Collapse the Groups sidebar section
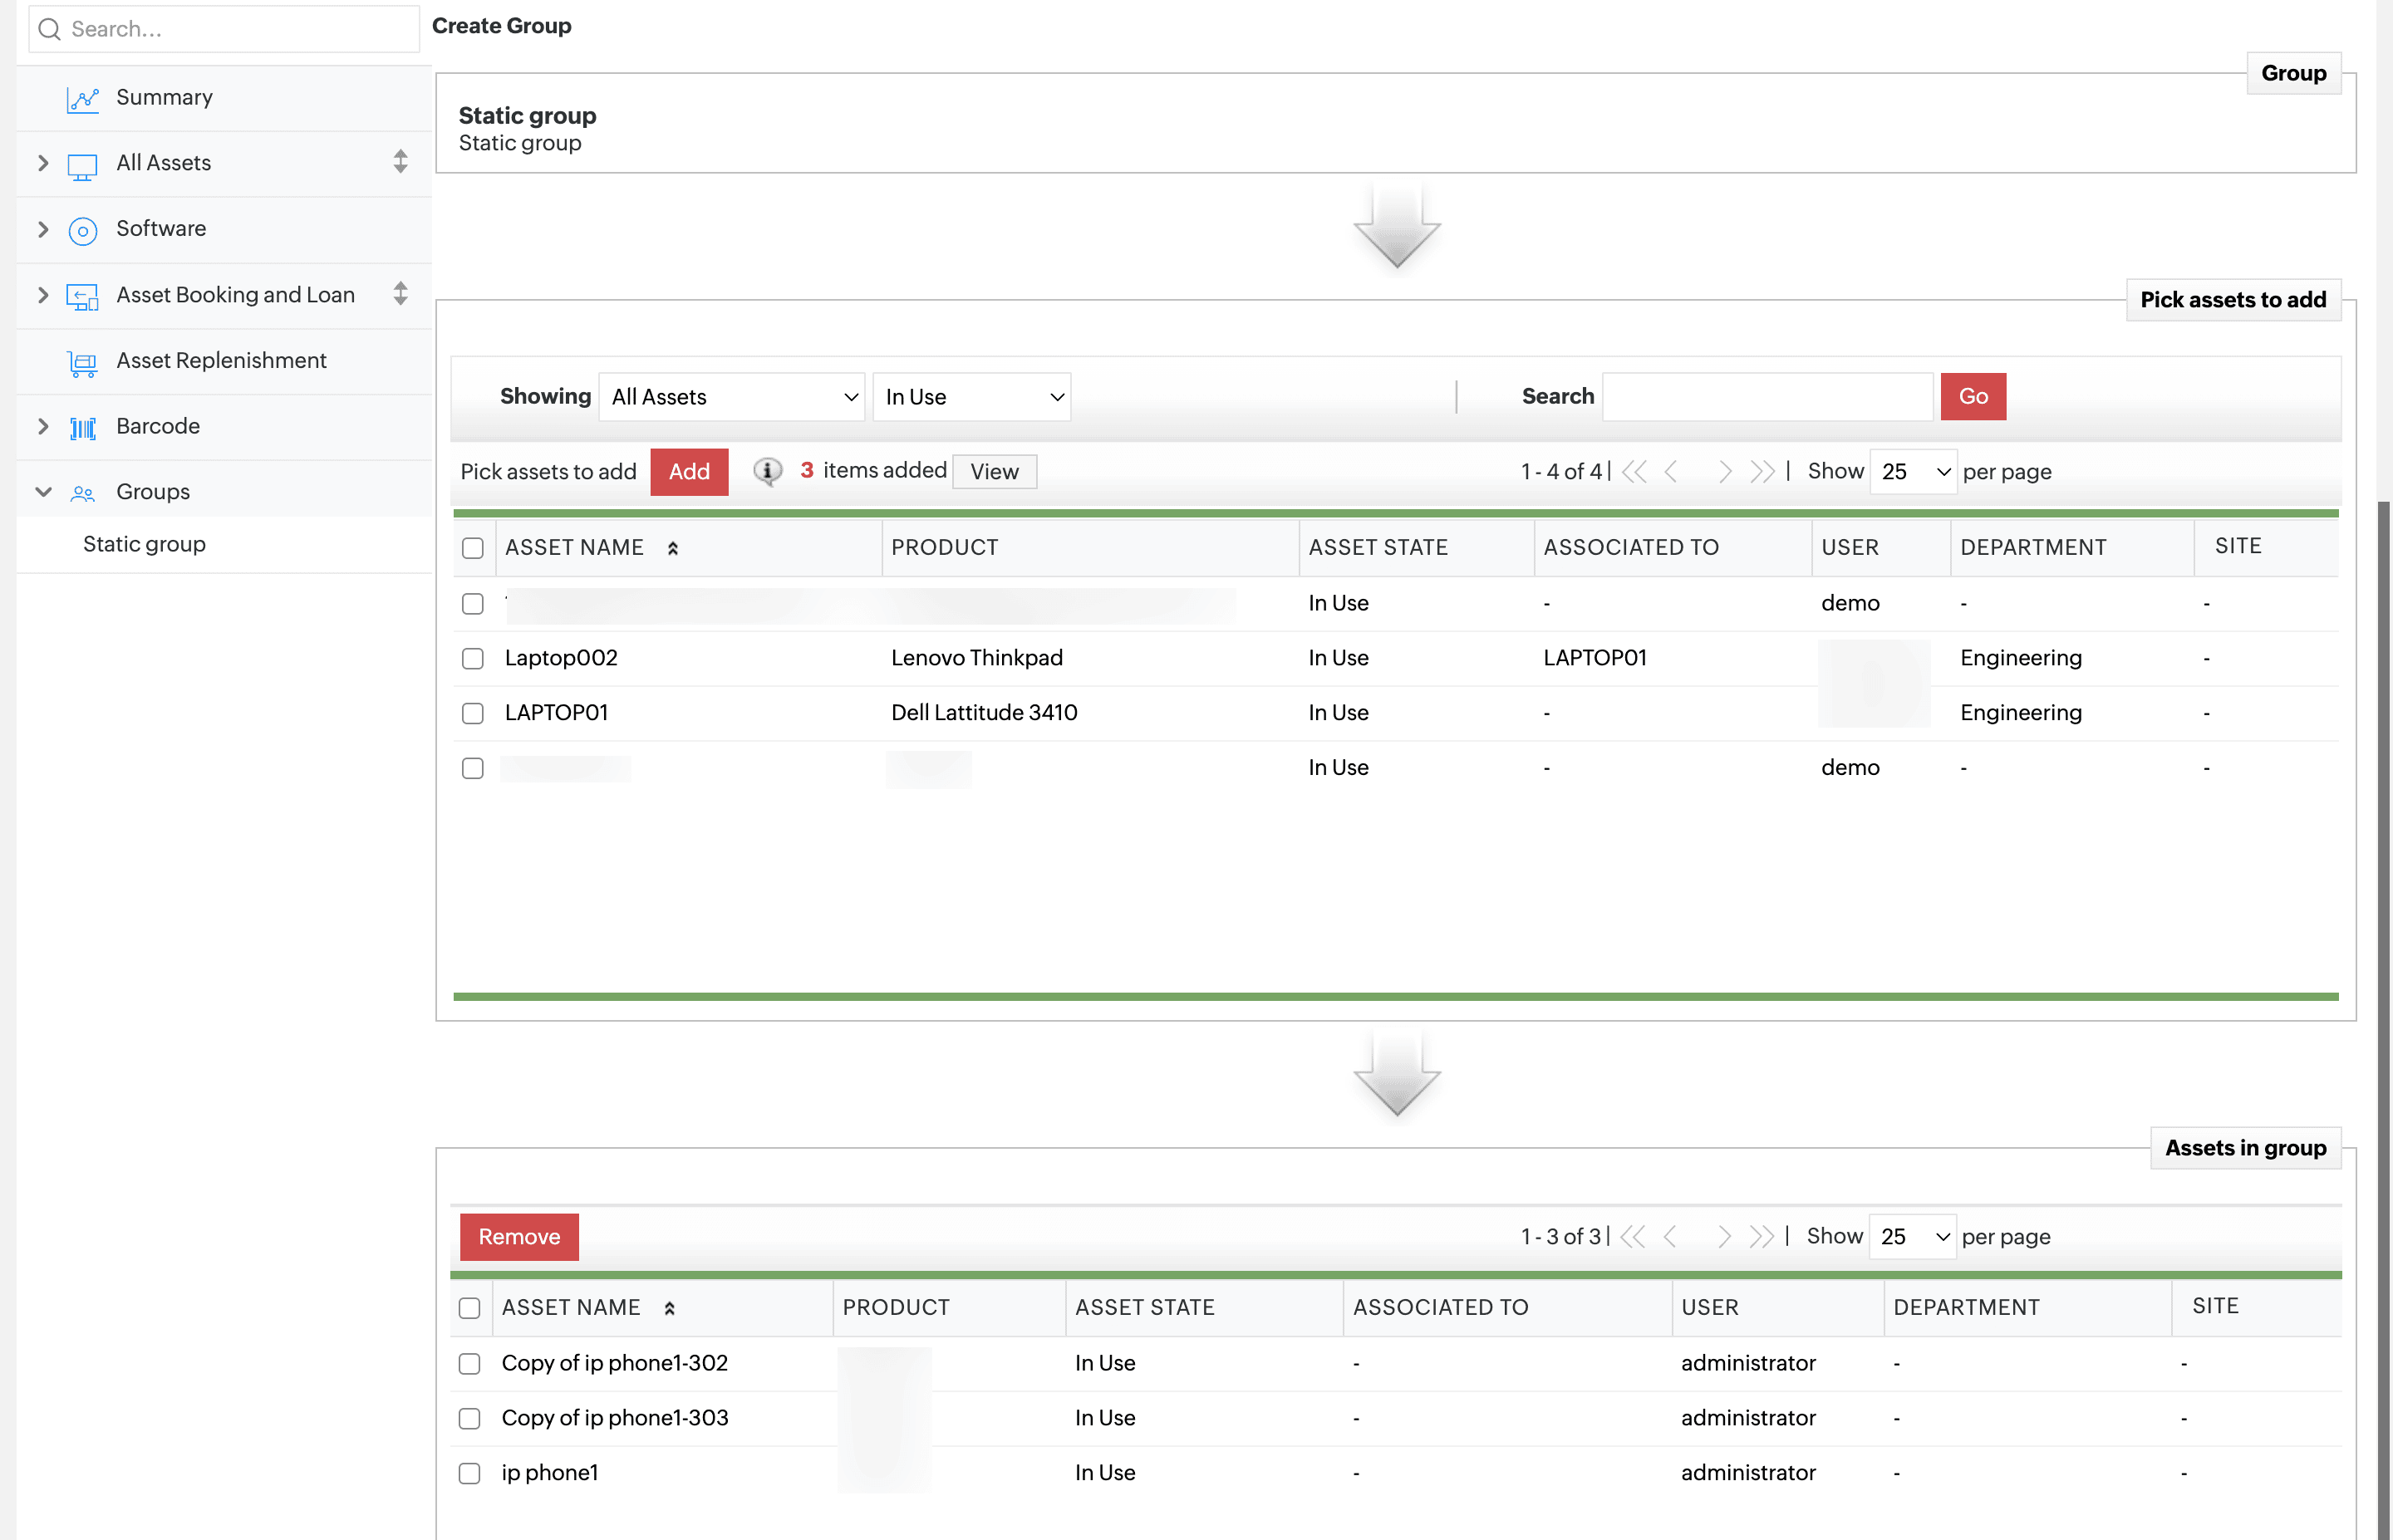This screenshot has height=1540, width=2393. click(43, 492)
